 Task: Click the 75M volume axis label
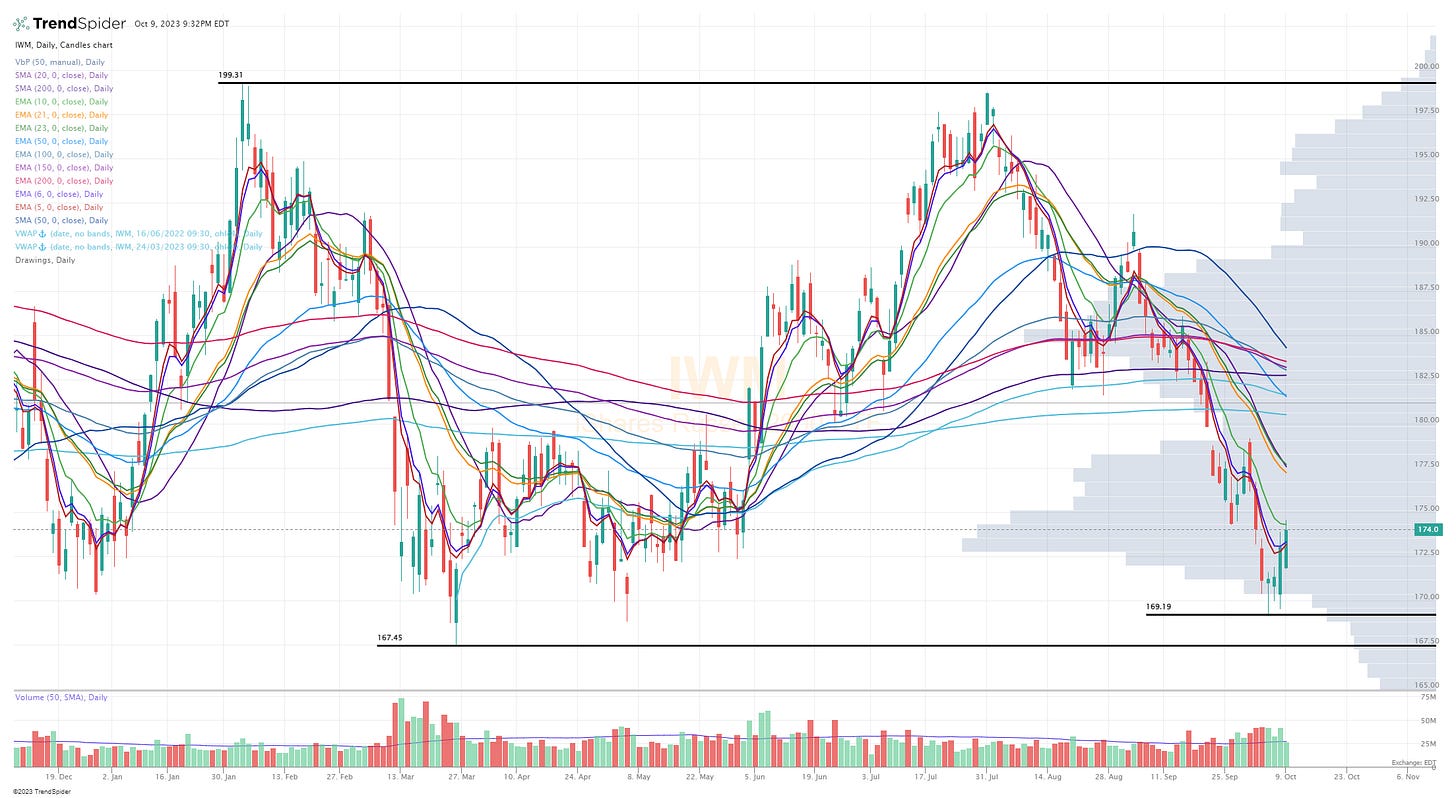(1428, 696)
